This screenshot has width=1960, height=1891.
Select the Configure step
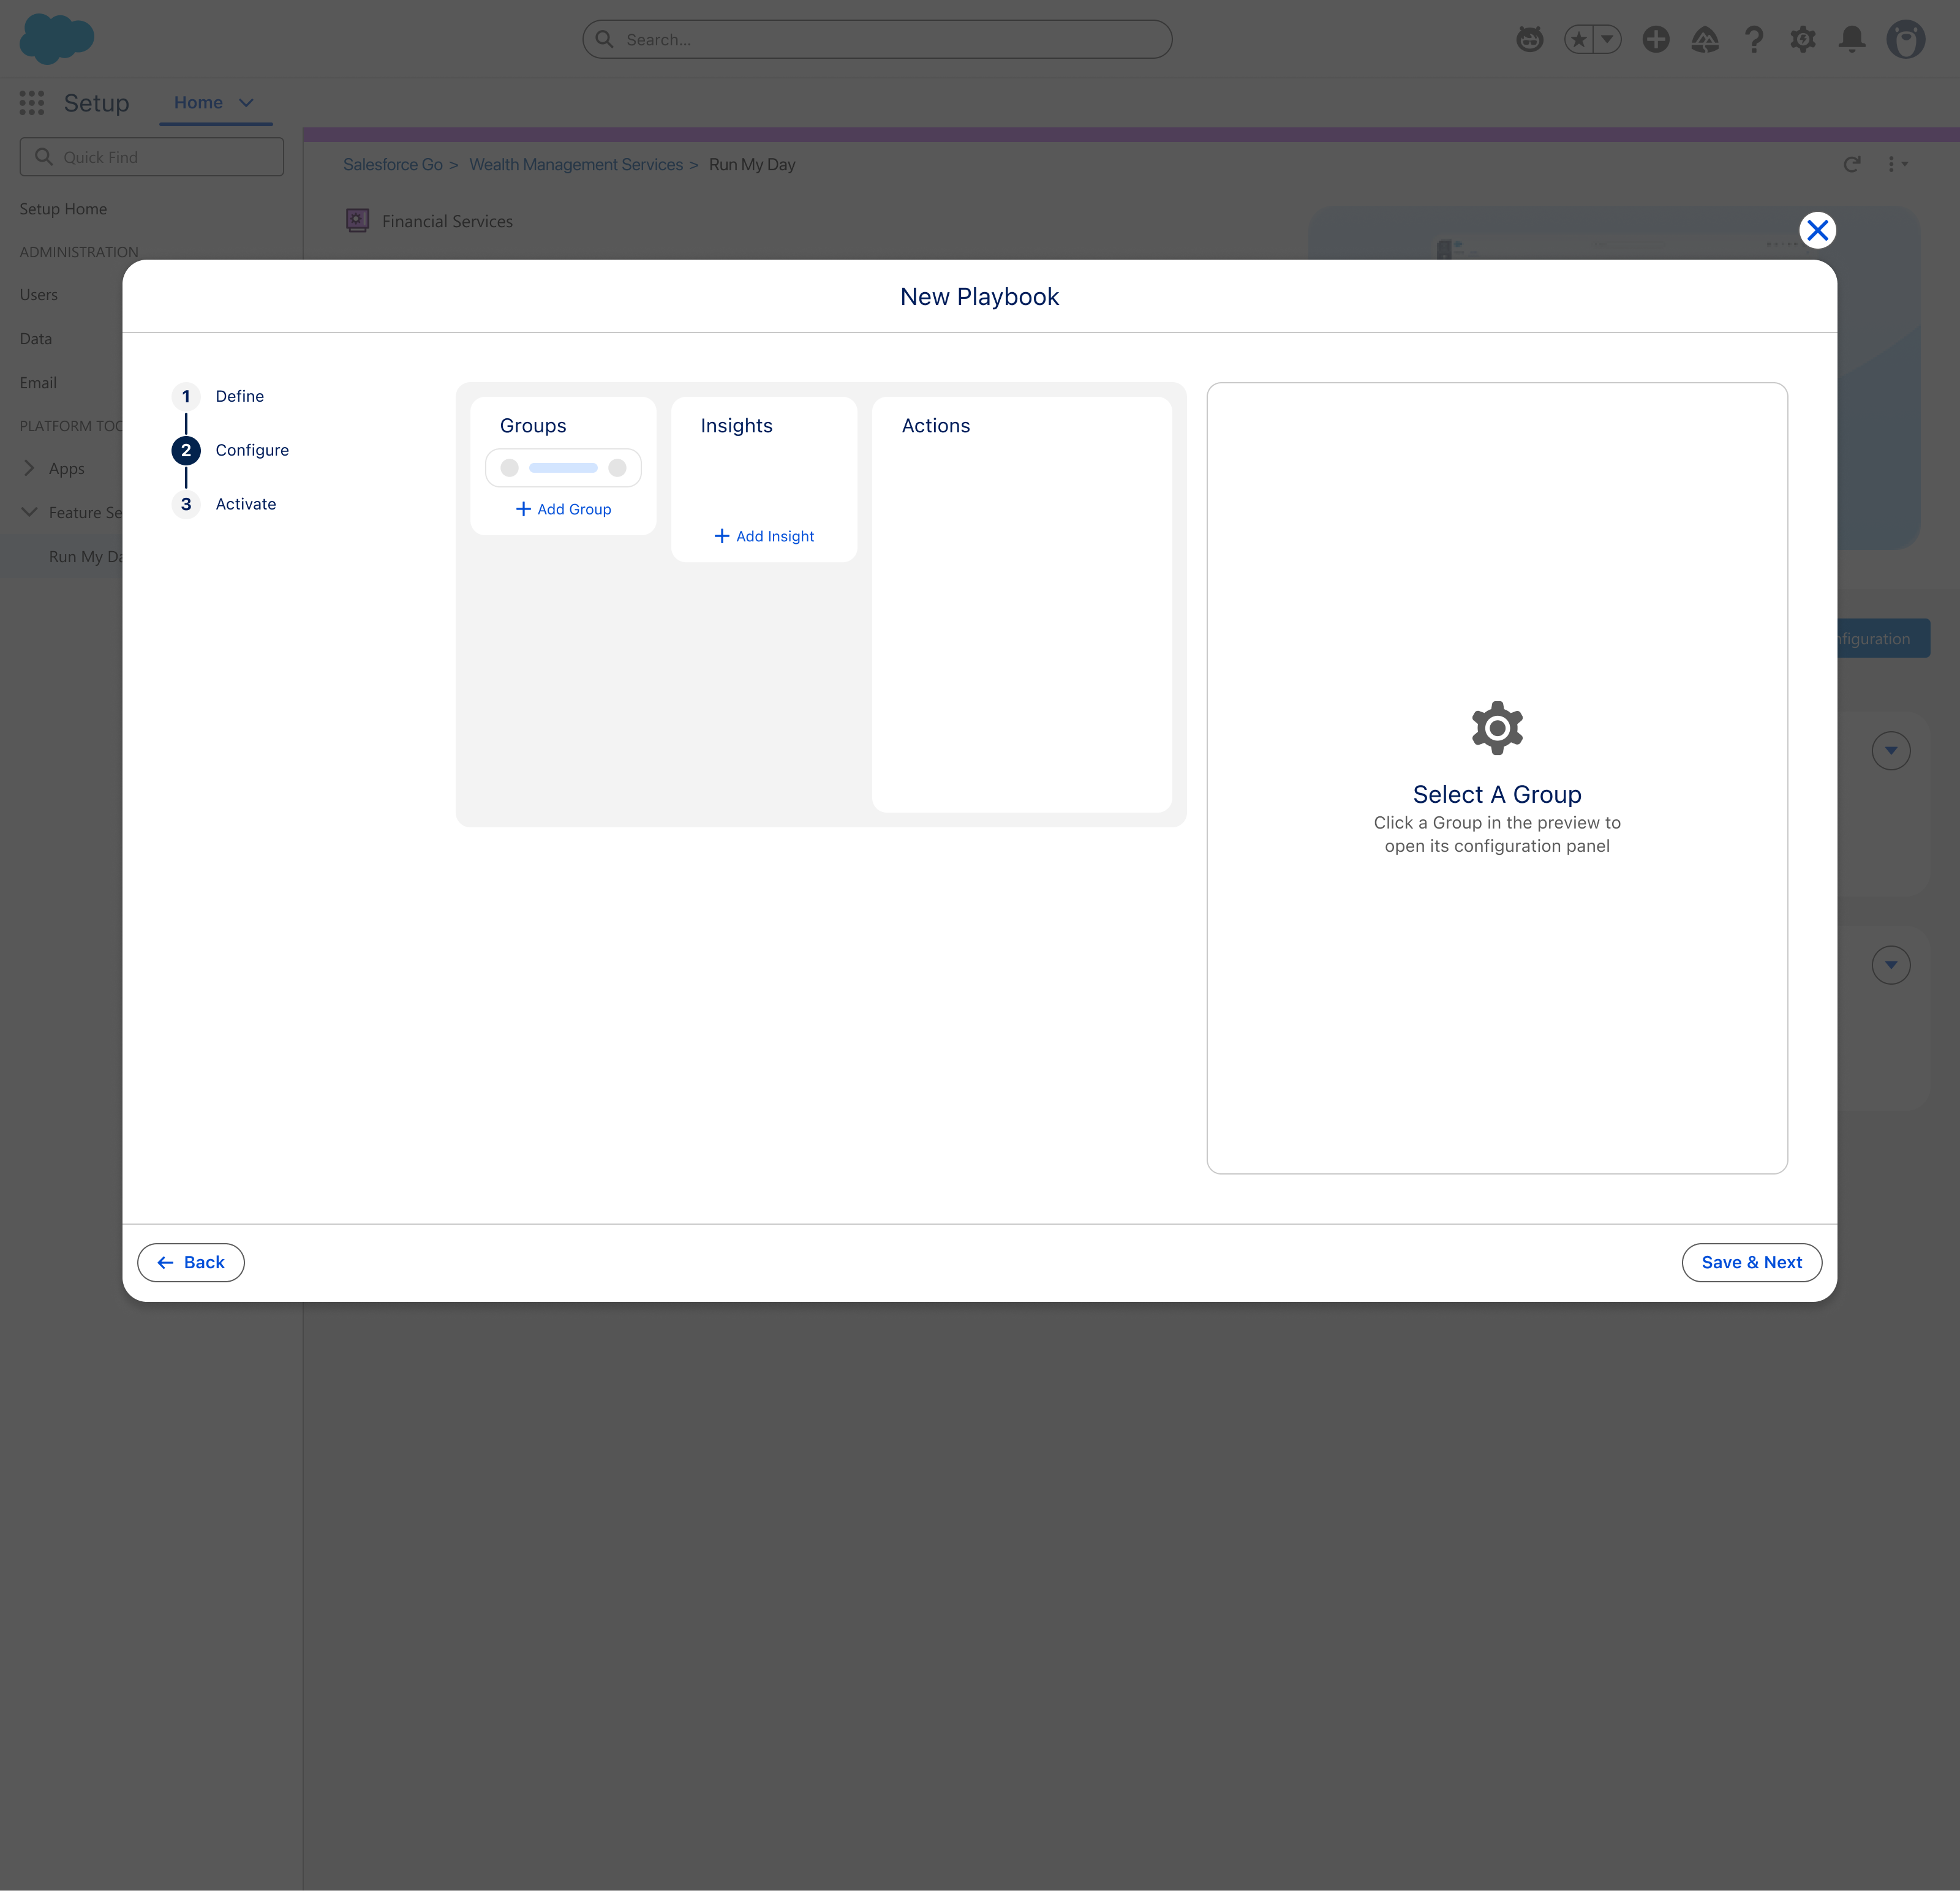[252, 450]
